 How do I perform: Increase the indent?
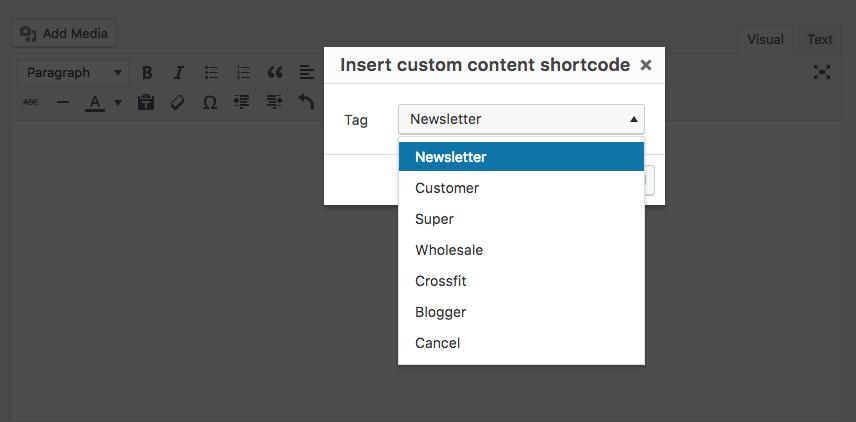point(274,102)
